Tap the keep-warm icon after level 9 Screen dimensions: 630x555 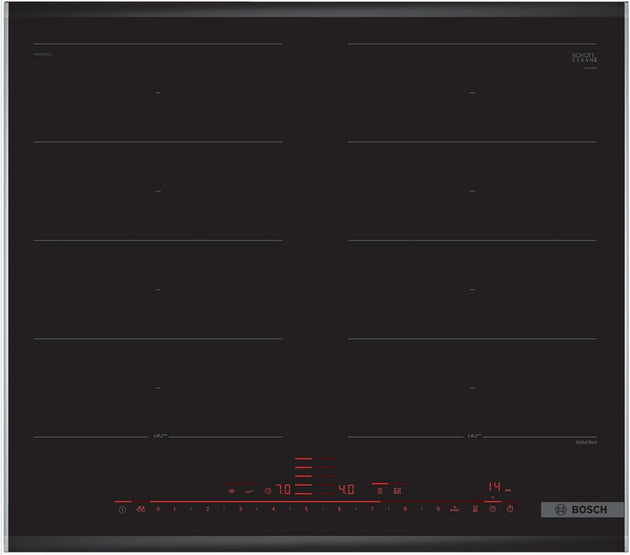454,509
